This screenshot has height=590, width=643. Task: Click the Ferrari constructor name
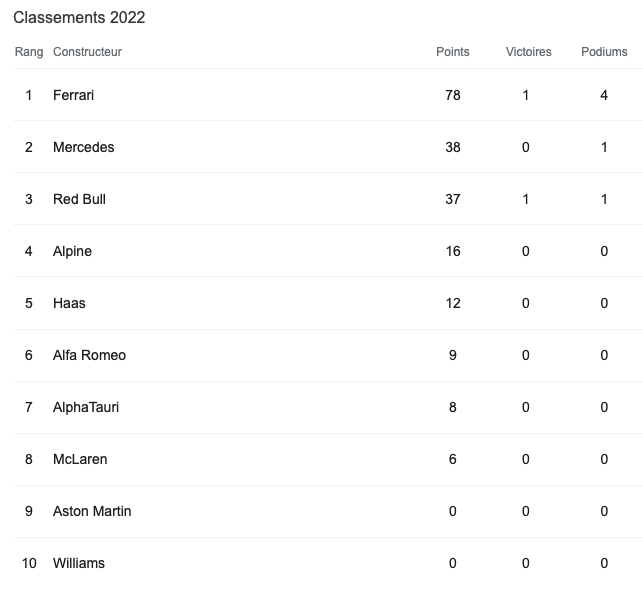click(73, 95)
